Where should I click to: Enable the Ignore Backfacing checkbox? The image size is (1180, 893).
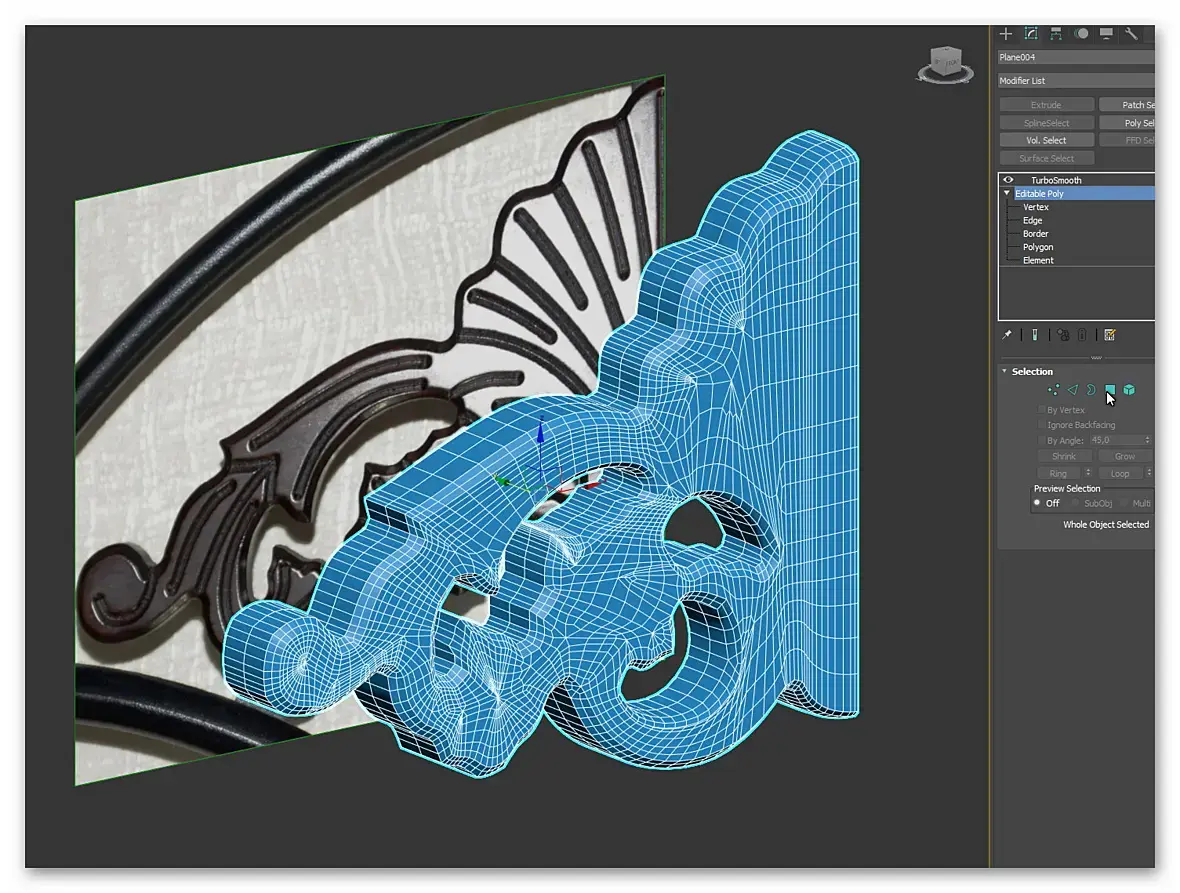[x=1042, y=424]
